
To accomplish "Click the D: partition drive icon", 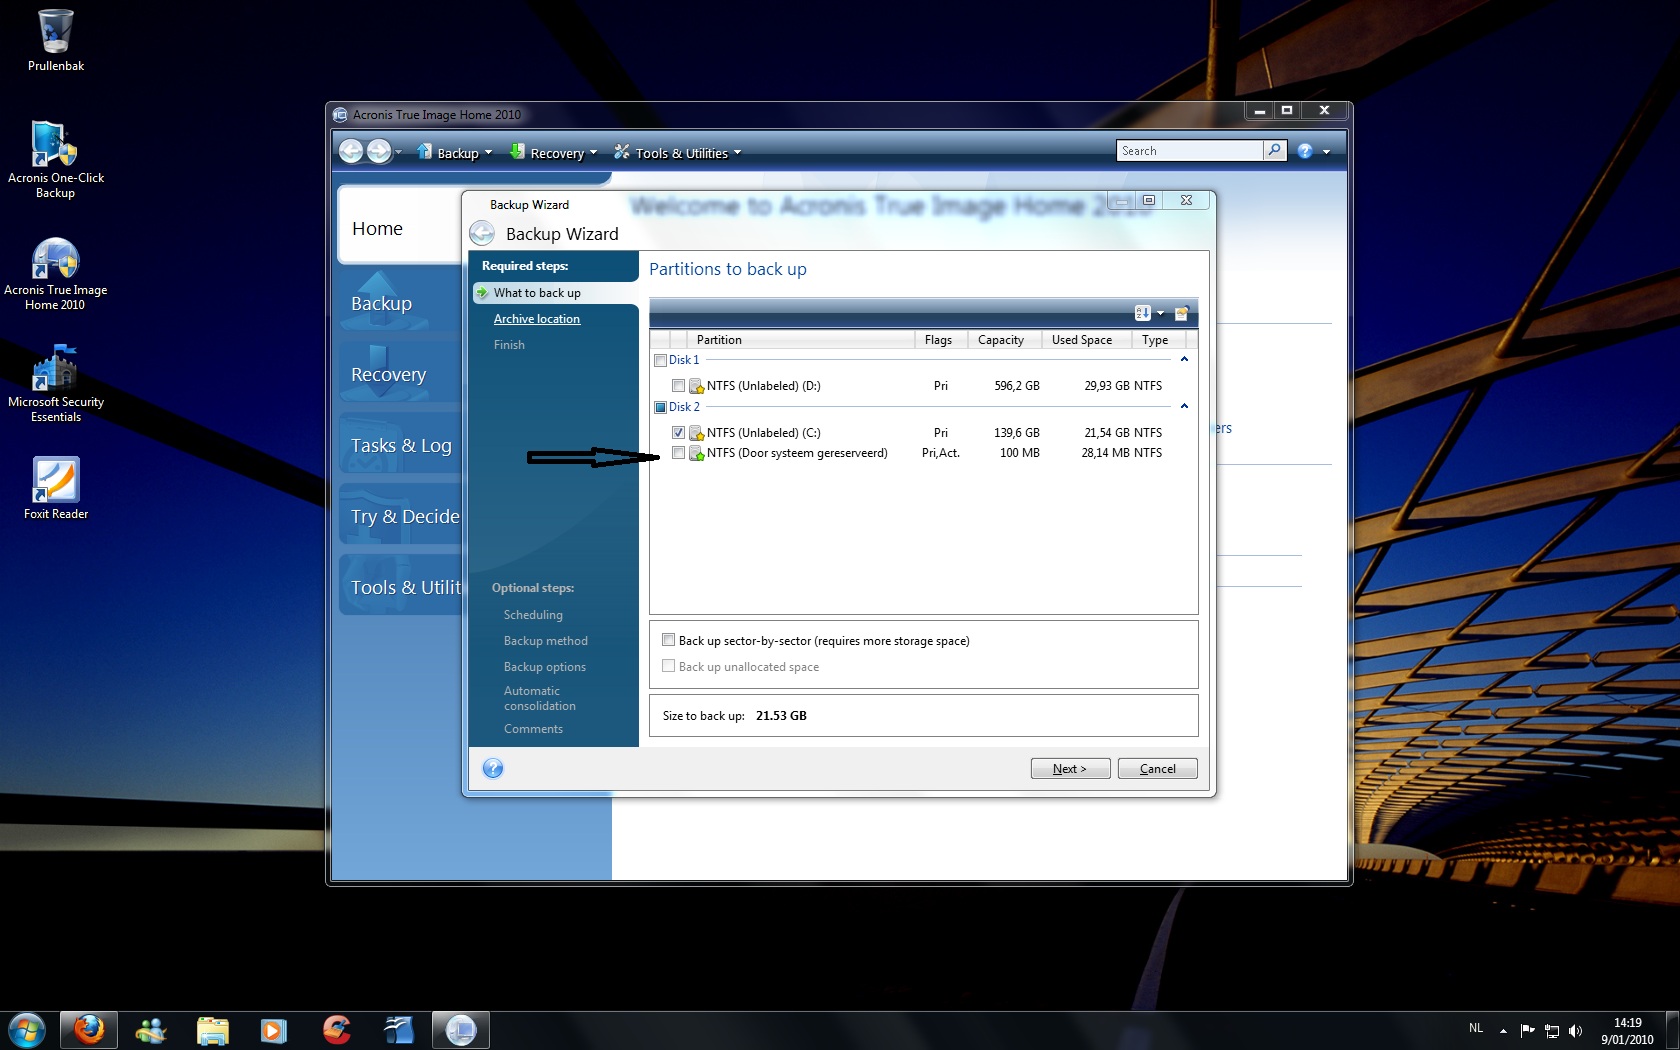I will coord(697,386).
